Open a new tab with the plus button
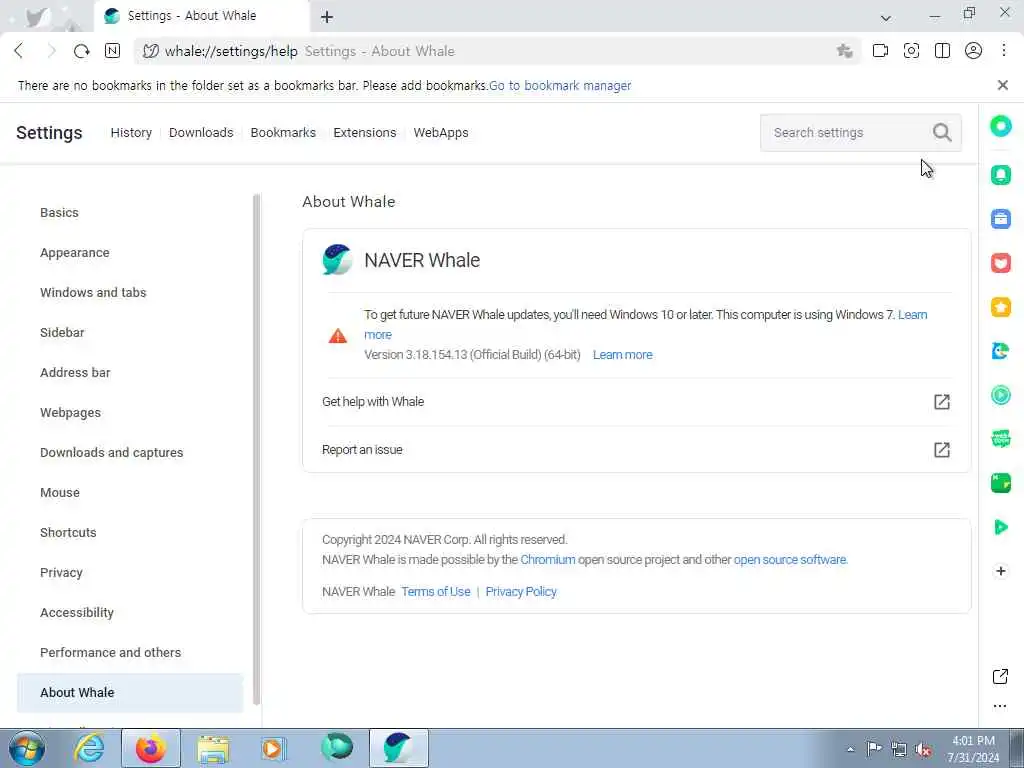The width and height of the screenshot is (1024, 768). pos(327,17)
